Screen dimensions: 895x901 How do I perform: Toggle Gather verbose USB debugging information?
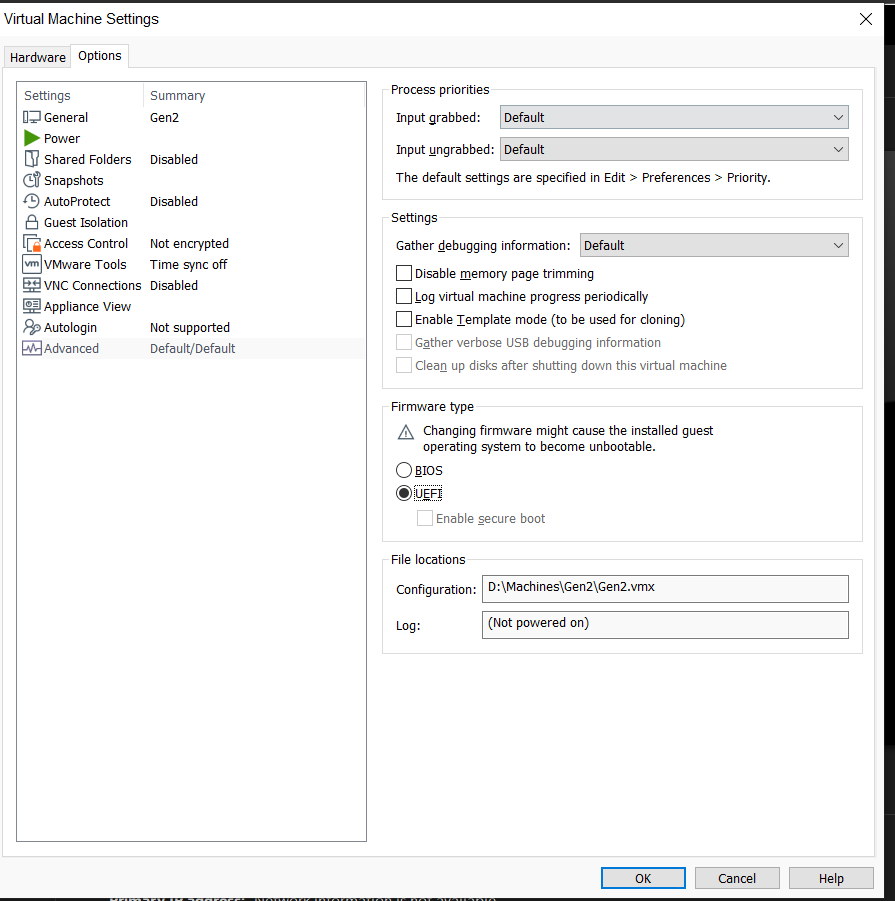(404, 342)
